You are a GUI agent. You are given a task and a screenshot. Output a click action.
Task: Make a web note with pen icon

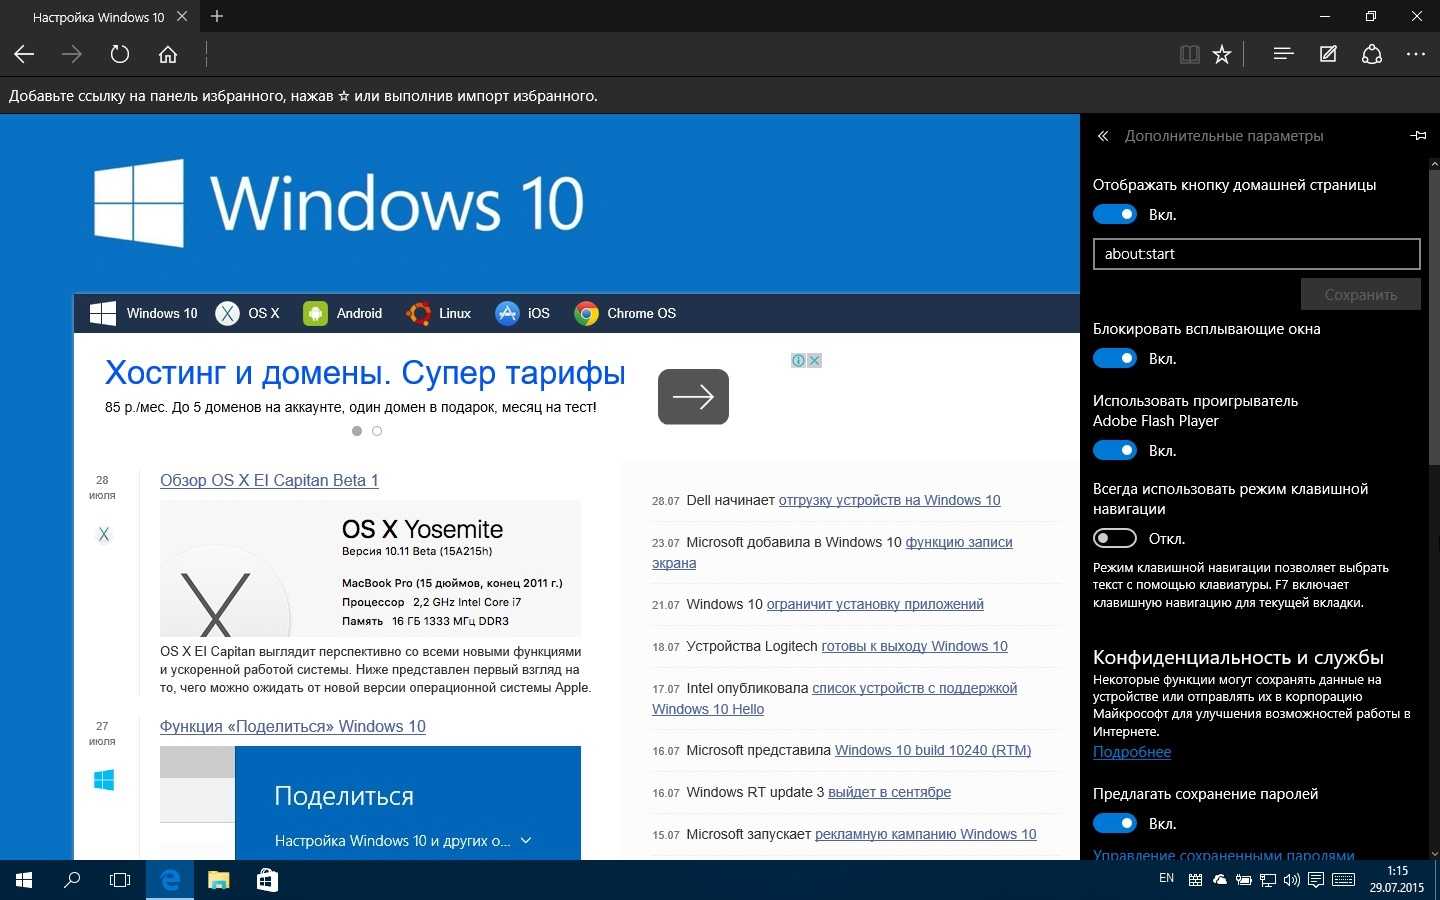[1328, 54]
